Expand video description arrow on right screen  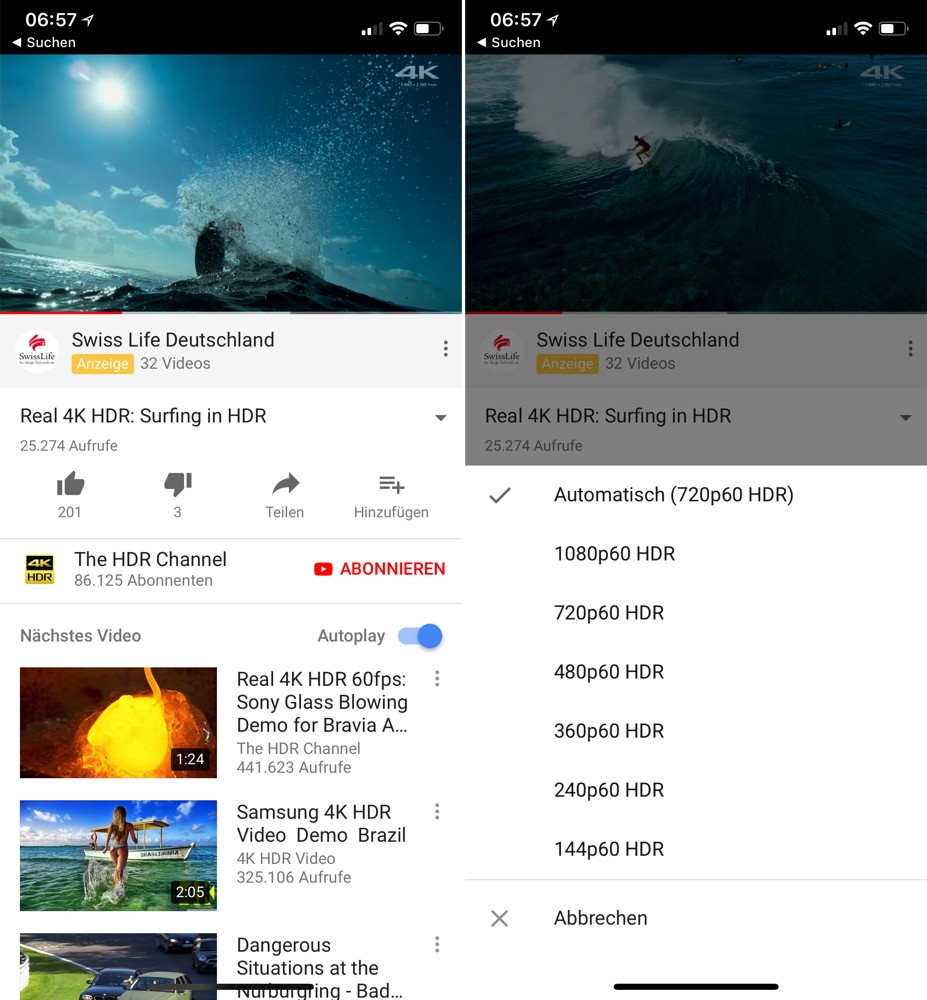coord(905,418)
